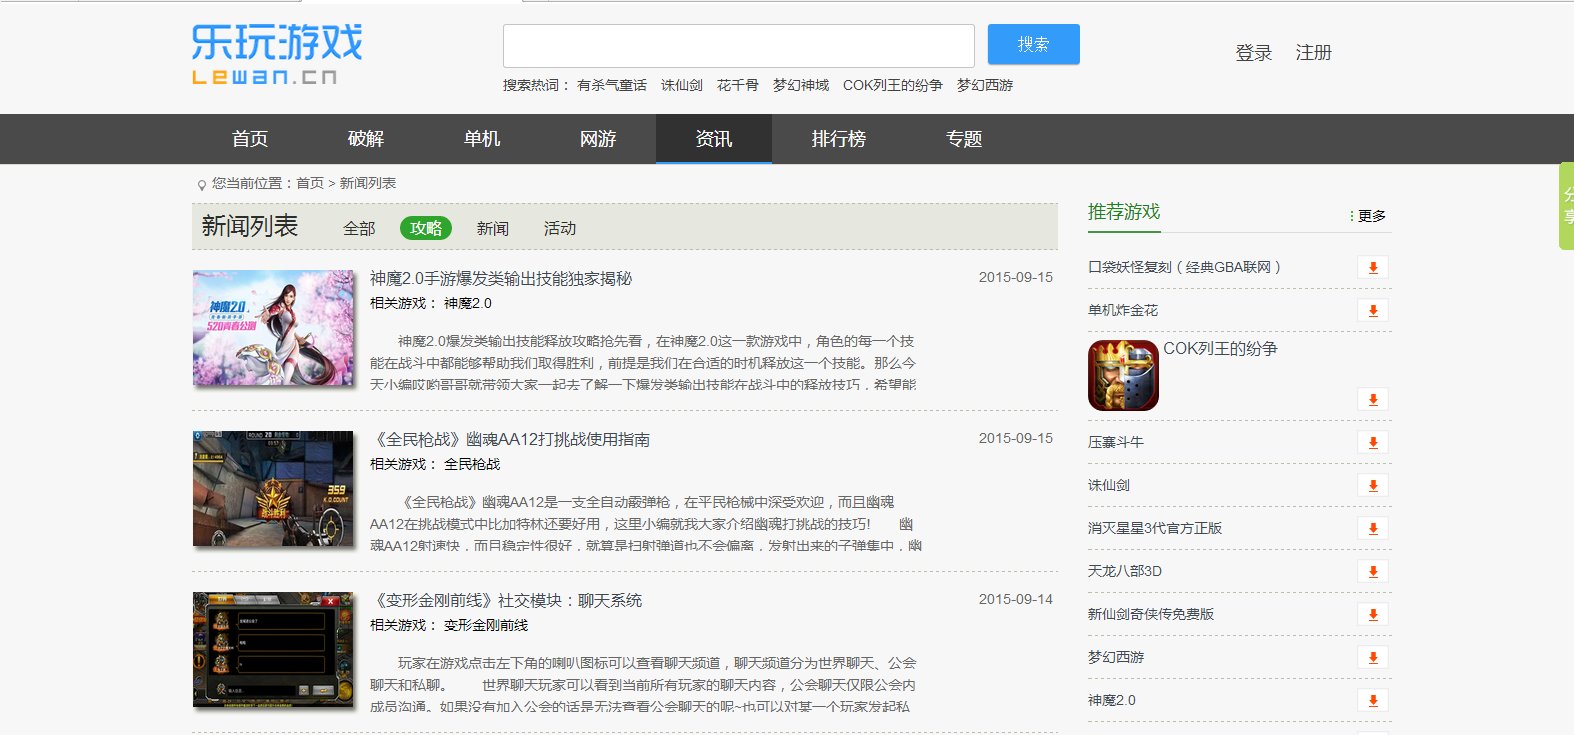Switch to the 新闻 filter tab
Screen dimensions: 1574x735
(493, 228)
